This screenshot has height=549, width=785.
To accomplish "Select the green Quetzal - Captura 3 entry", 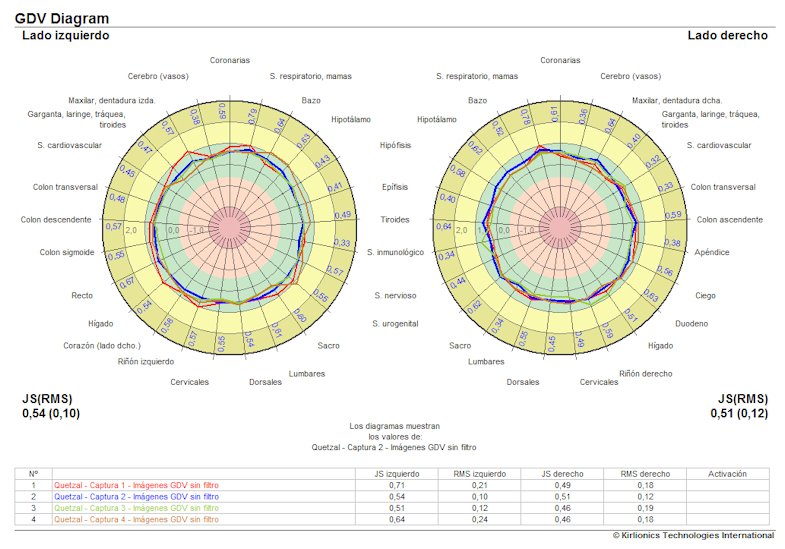I will [136, 509].
